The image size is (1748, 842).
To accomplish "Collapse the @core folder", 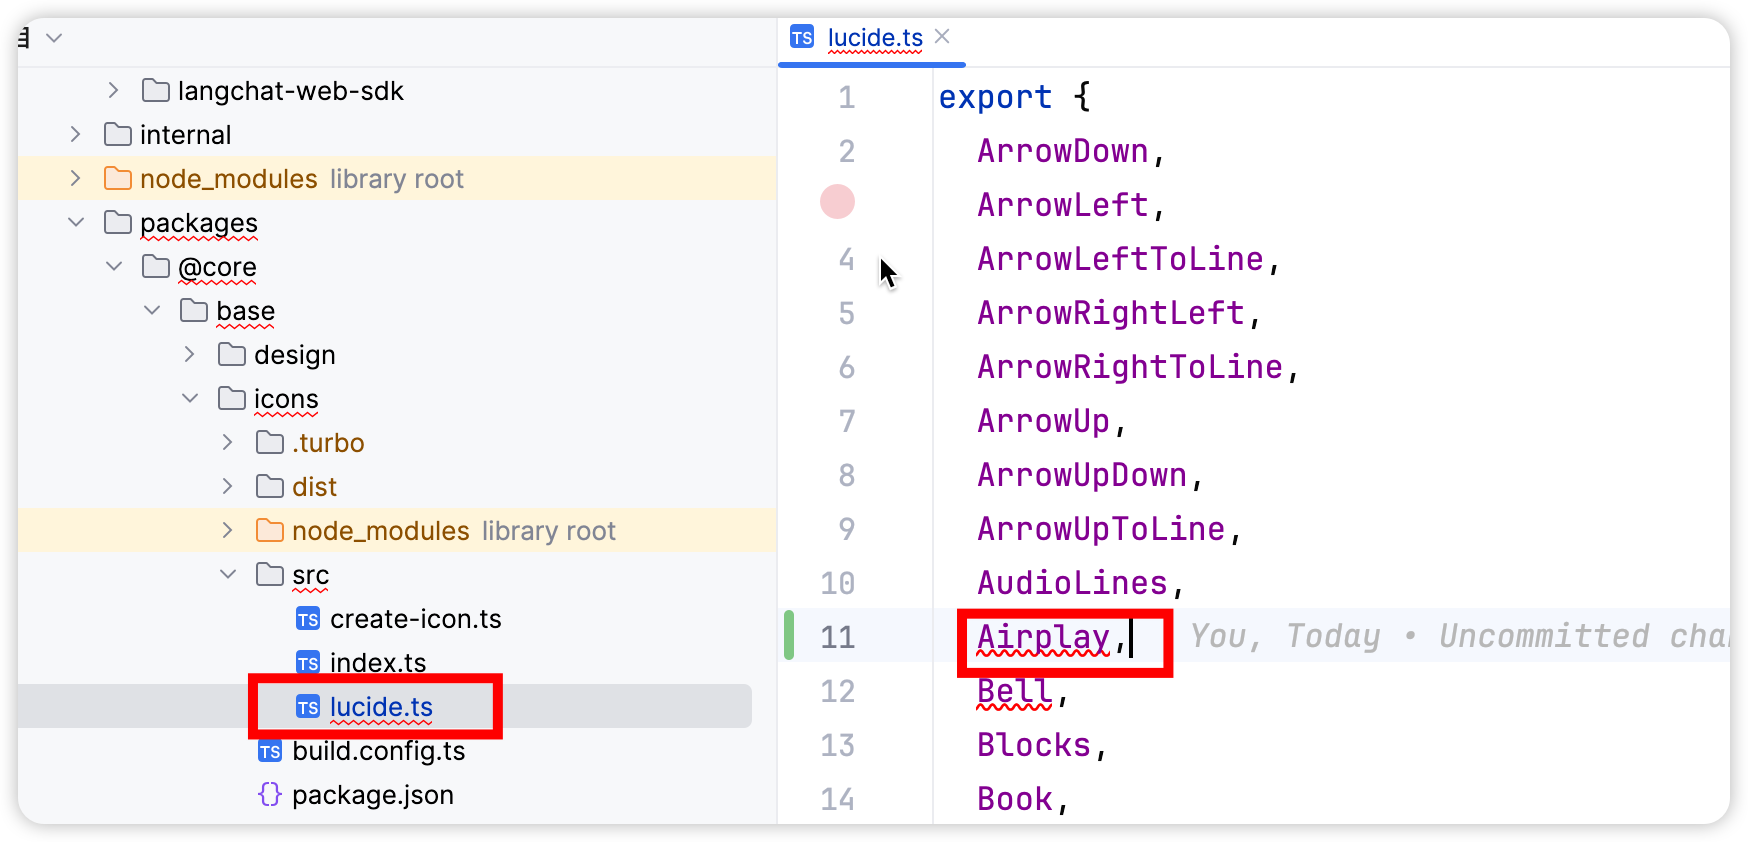I will [114, 267].
